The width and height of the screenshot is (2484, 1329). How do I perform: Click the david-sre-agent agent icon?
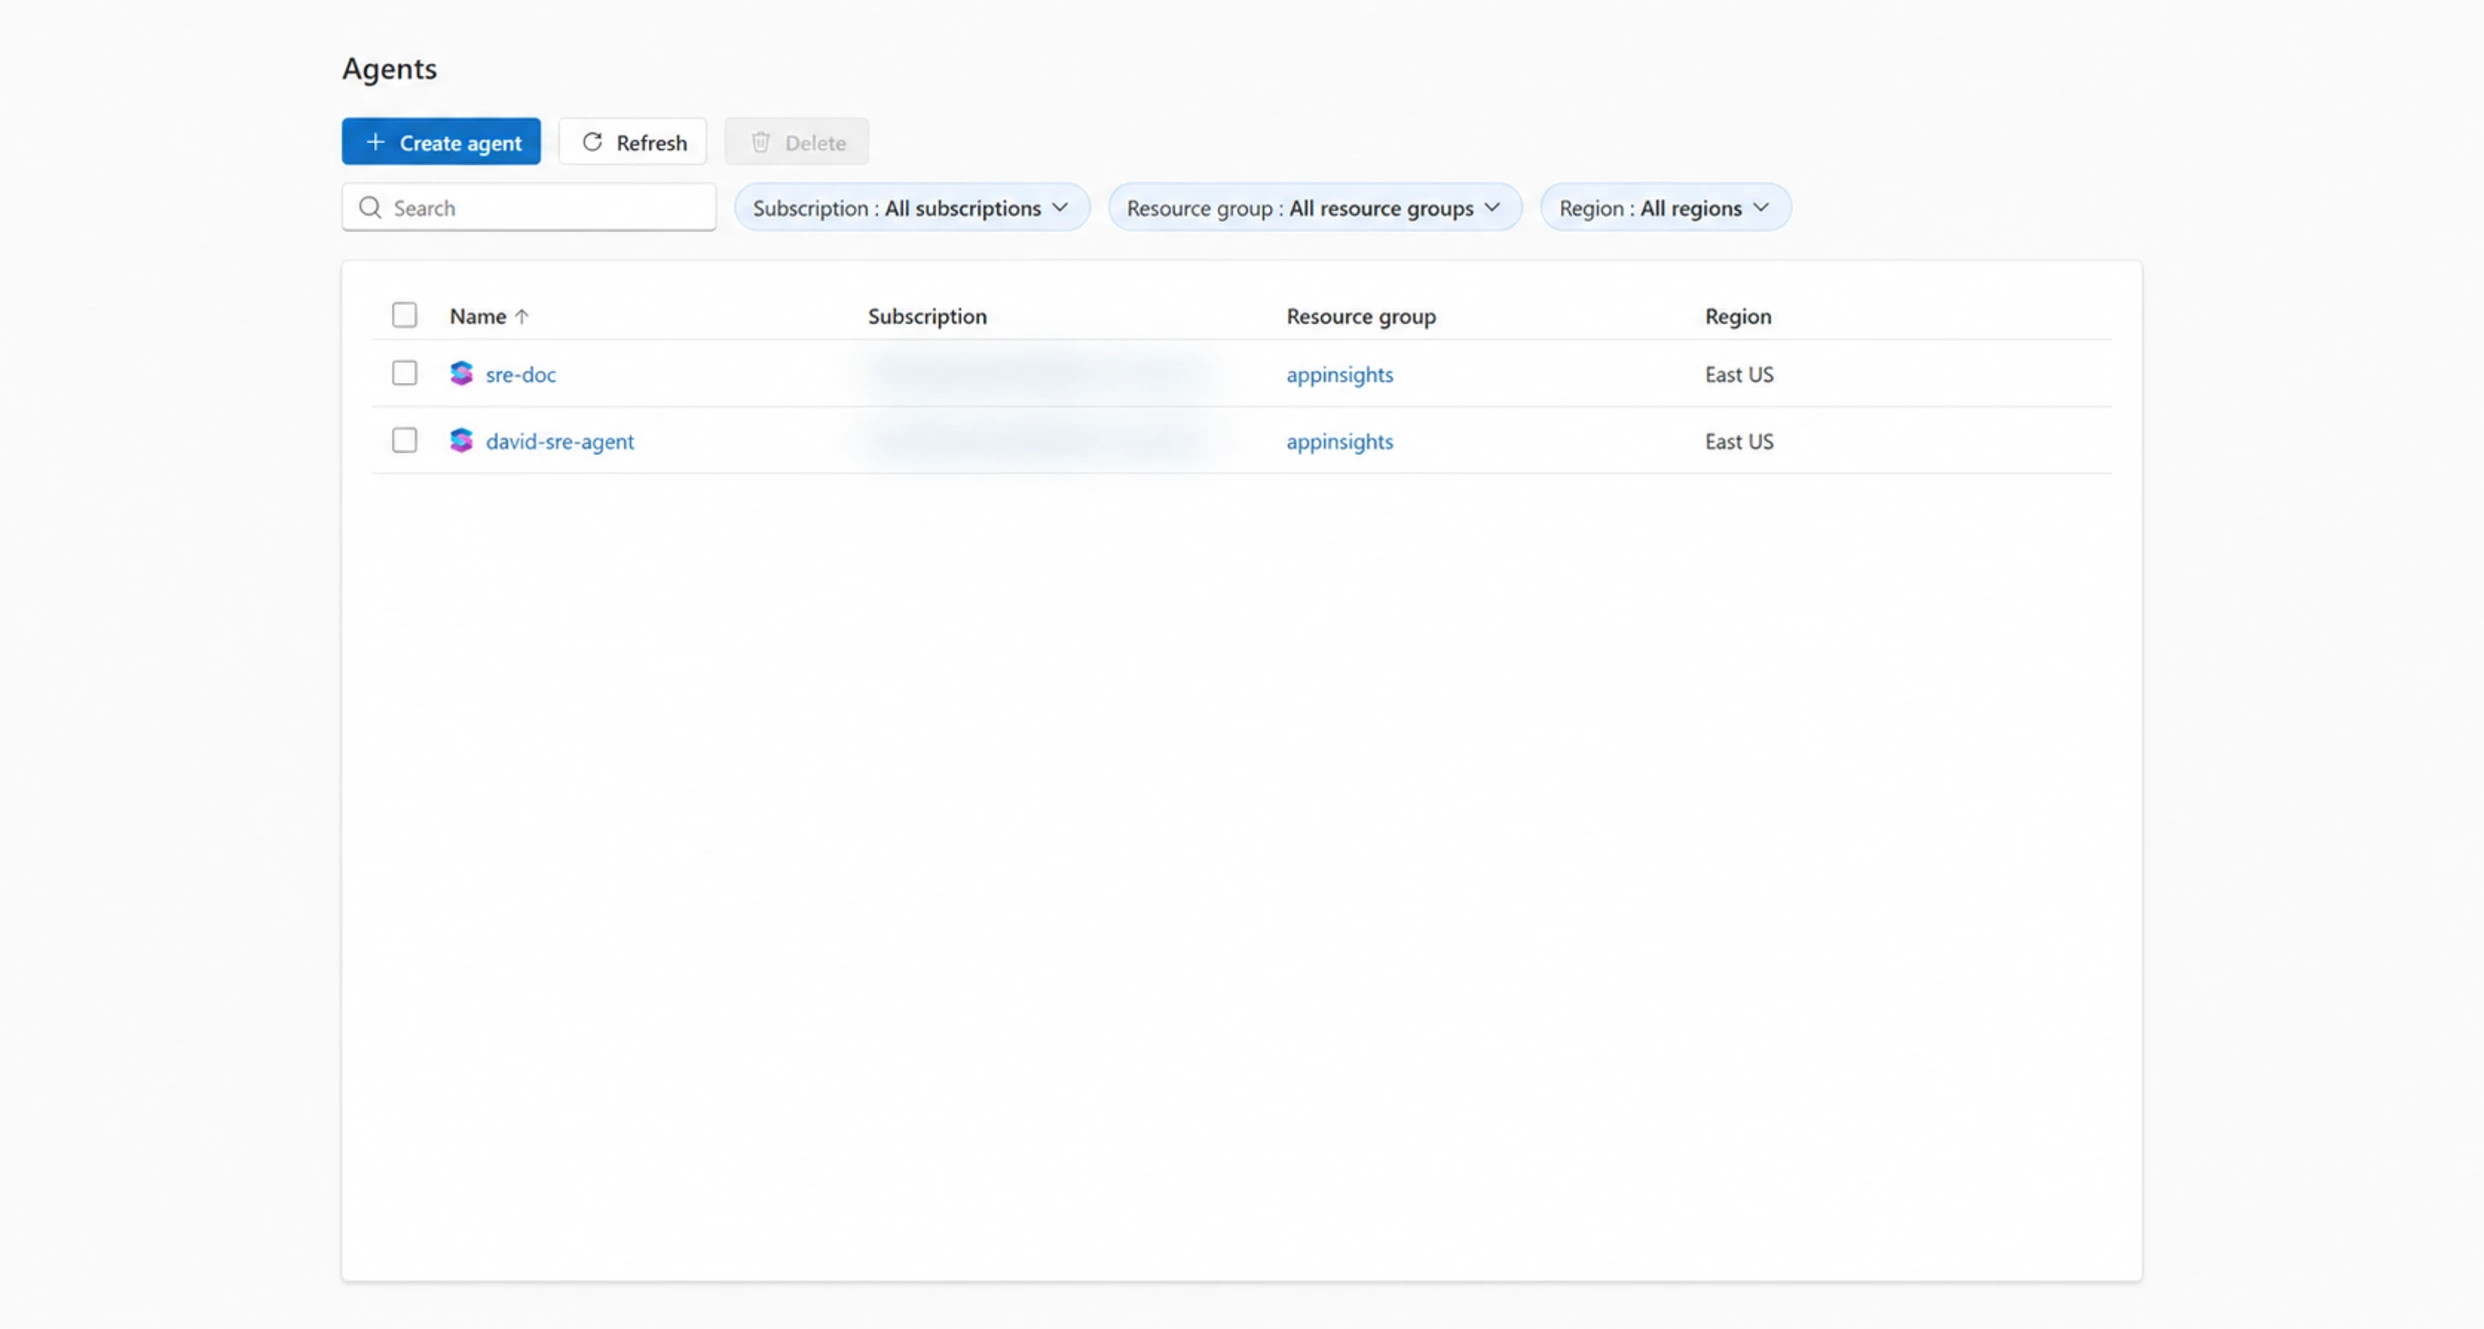coord(461,440)
